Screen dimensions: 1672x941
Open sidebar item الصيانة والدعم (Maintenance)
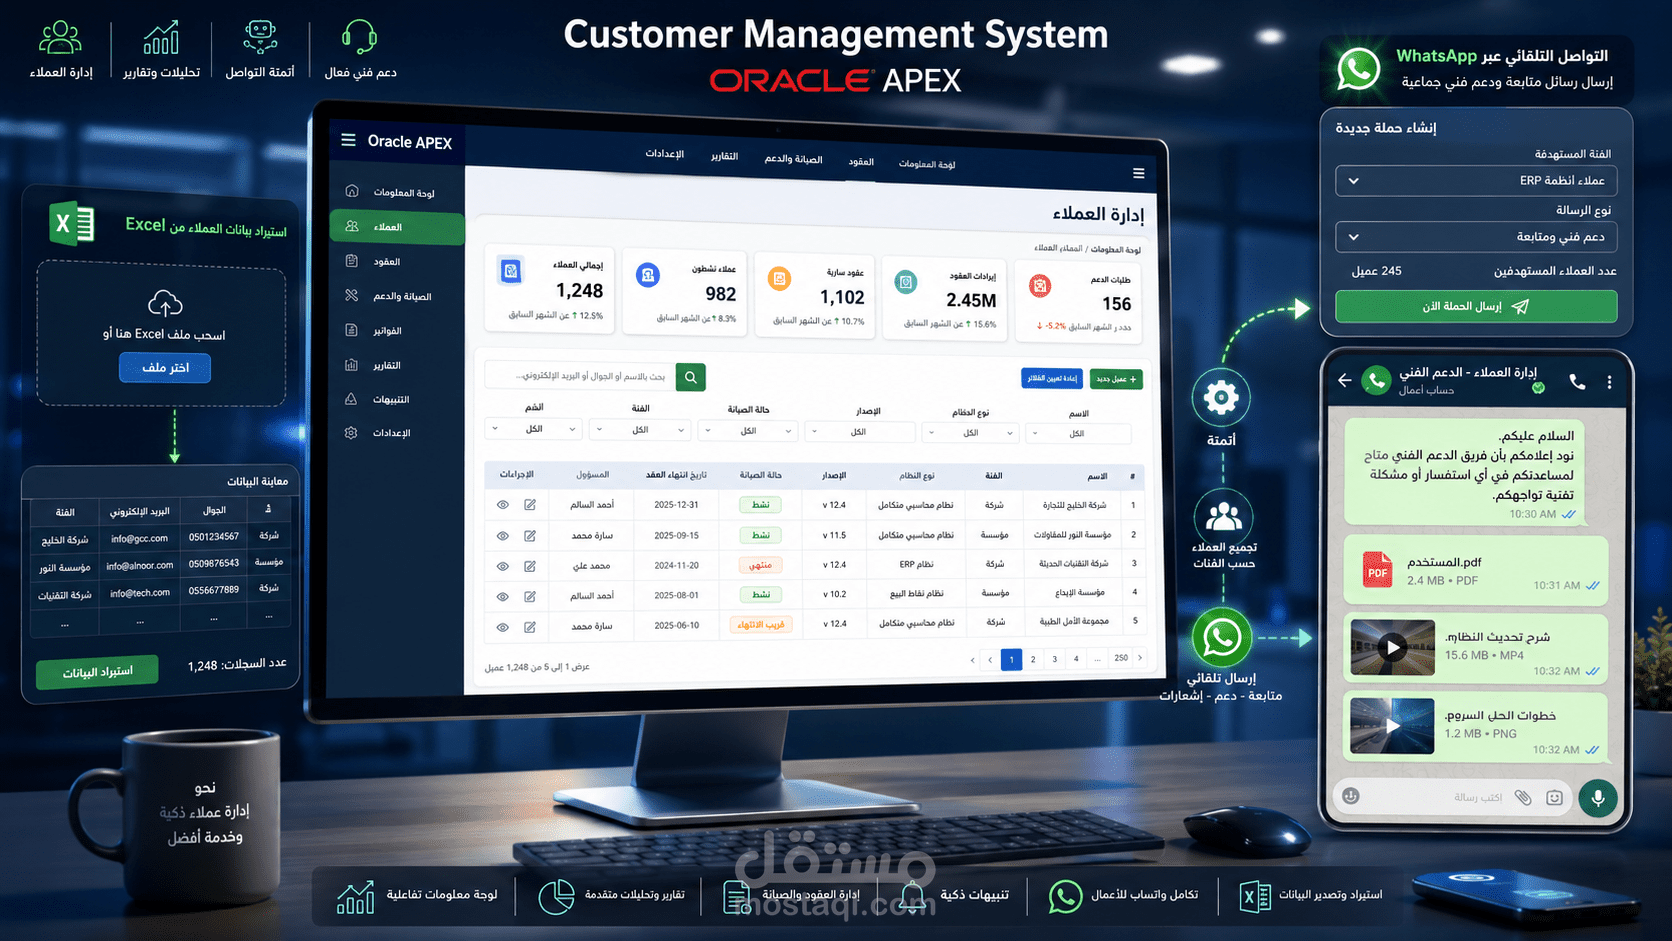point(396,296)
